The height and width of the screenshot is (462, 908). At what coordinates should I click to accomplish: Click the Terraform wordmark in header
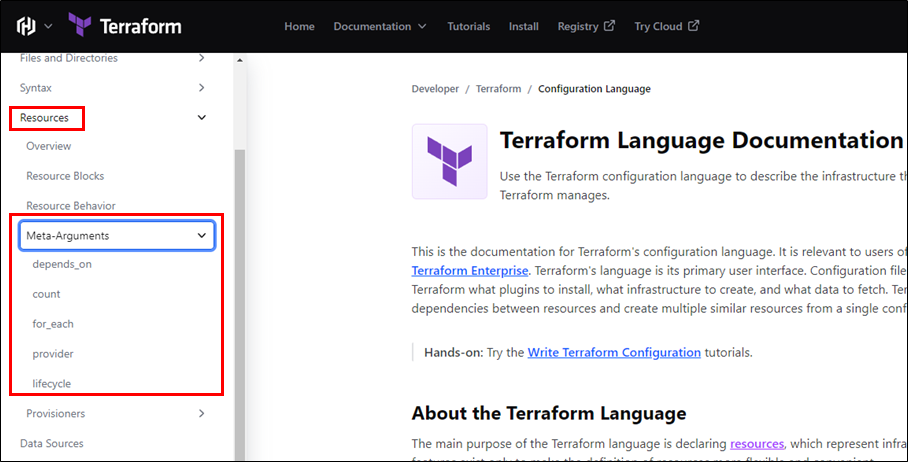[141, 26]
